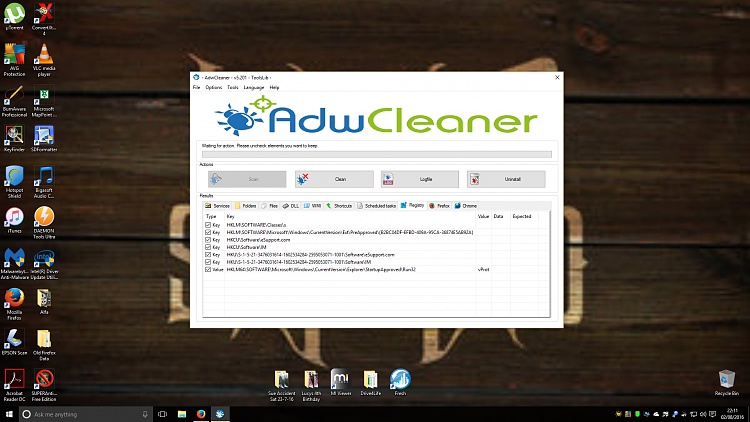750x422 pixels.
Task: Close the AdwCleaner window
Action: (x=557, y=78)
